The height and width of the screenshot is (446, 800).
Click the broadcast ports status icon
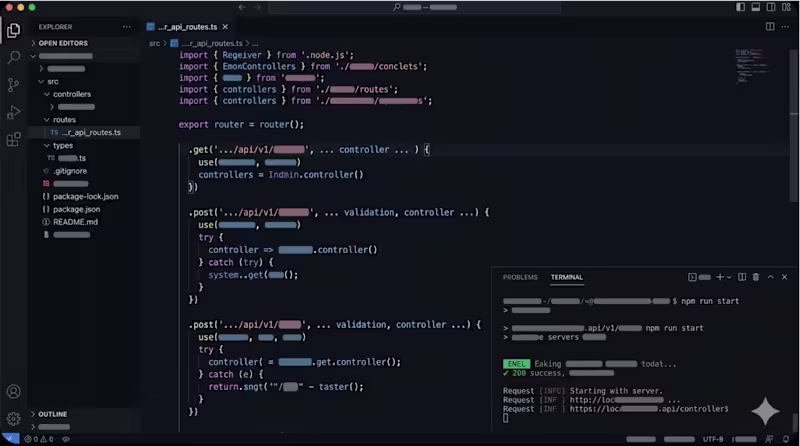tap(66, 439)
